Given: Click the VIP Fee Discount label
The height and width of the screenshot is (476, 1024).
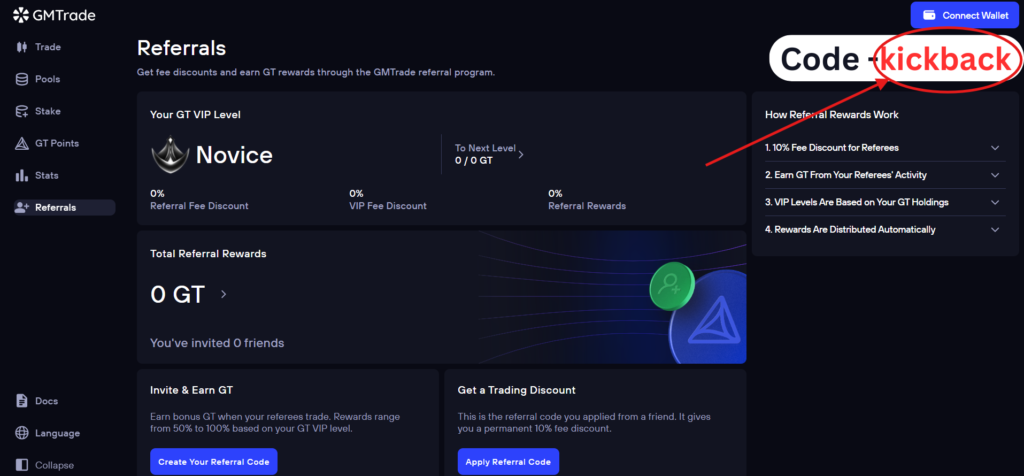Looking at the screenshot, I should tap(388, 206).
